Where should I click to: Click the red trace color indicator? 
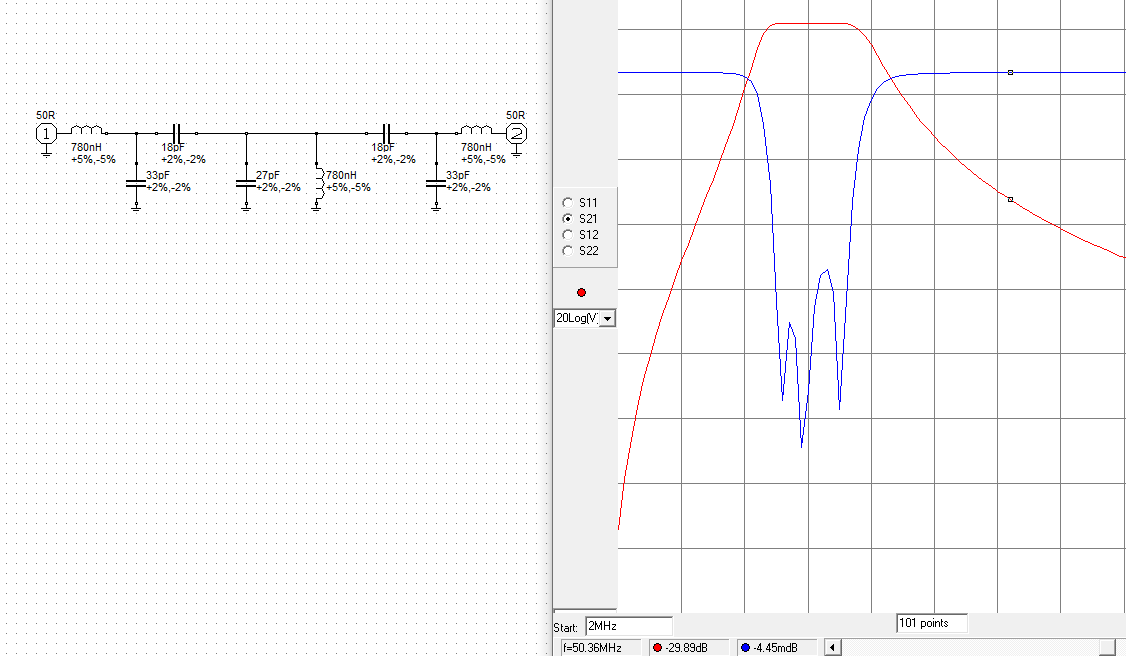click(x=582, y=292)
